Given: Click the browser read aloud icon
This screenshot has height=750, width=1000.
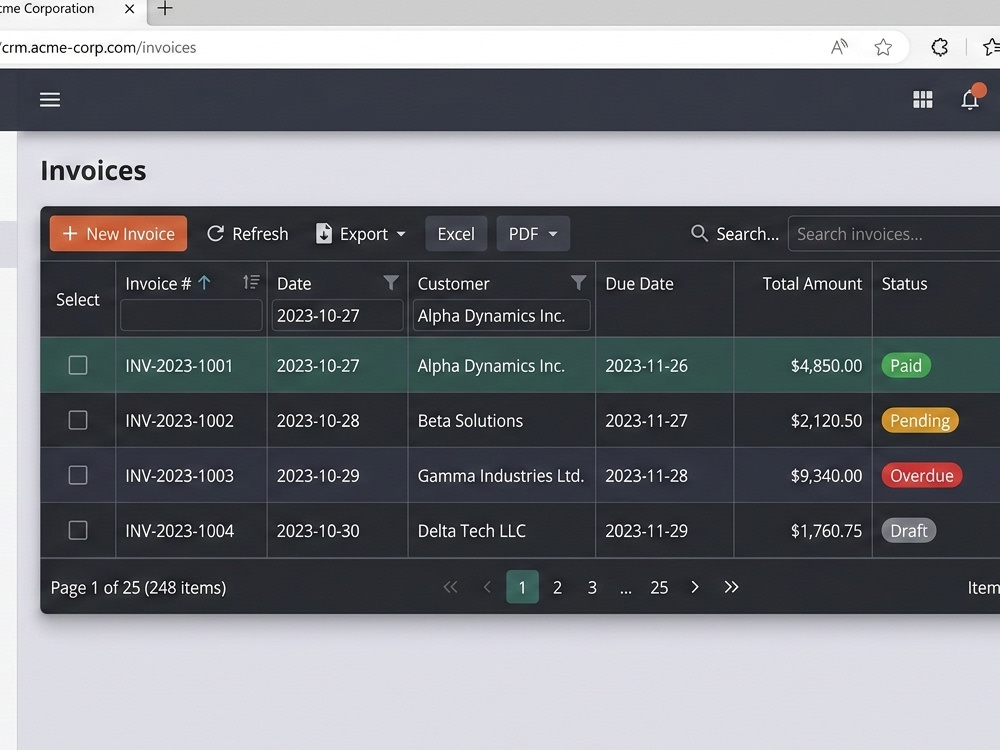Looking at the screenshot, I should pyautogui.click(x=839, y=47).
